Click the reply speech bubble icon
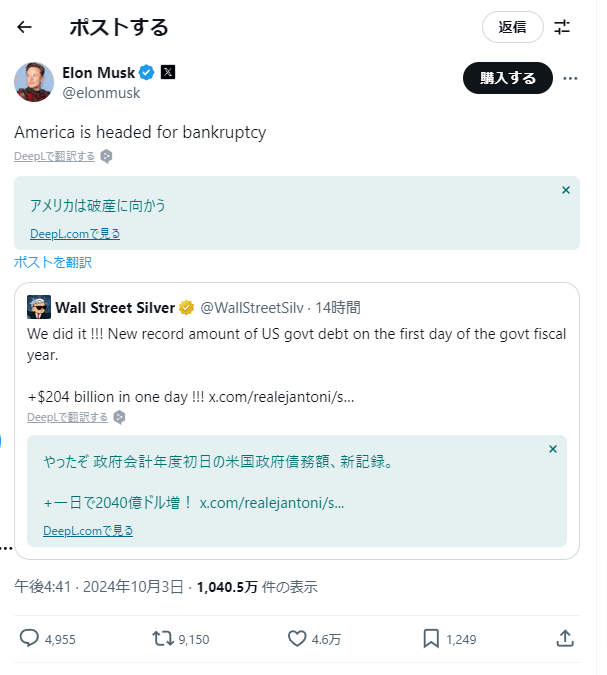The width and height of the screenshot is (607, 675). click(x=29, y=638)
